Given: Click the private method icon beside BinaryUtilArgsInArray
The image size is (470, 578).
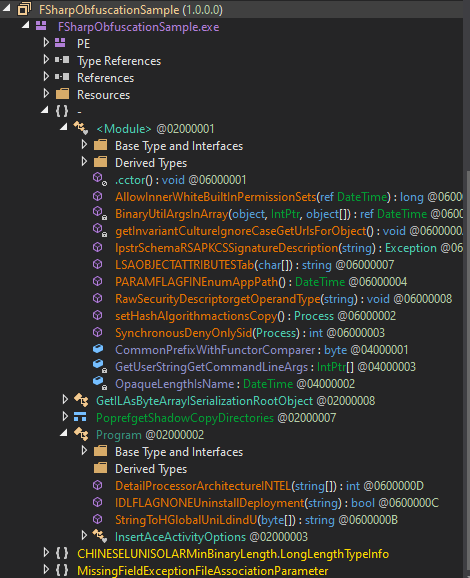Looking at the screenshot, I should [x=100, y=213].
